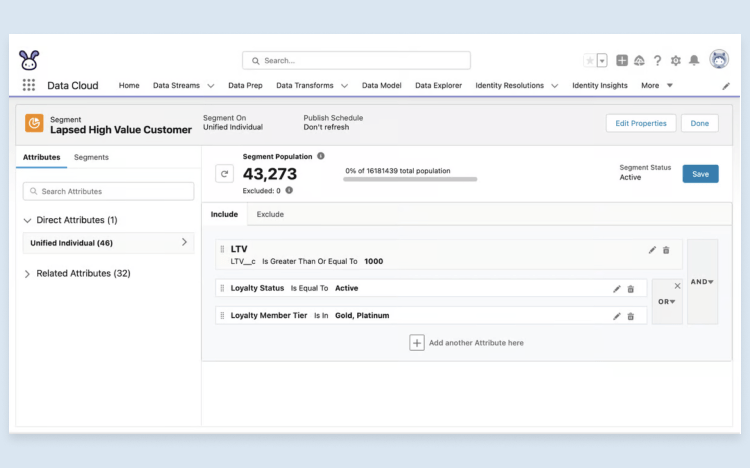Open the Identity Insights tab
Viewport: 750px width, 468px height.
600,85
